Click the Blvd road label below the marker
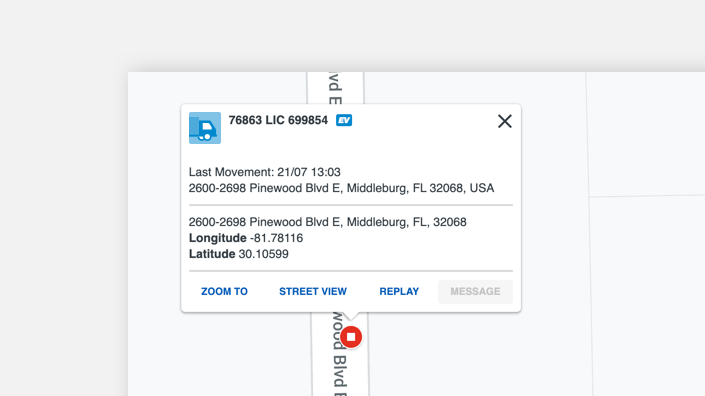Image resolution: width=705 pixels, height=396 pixels. coord(340,354)
